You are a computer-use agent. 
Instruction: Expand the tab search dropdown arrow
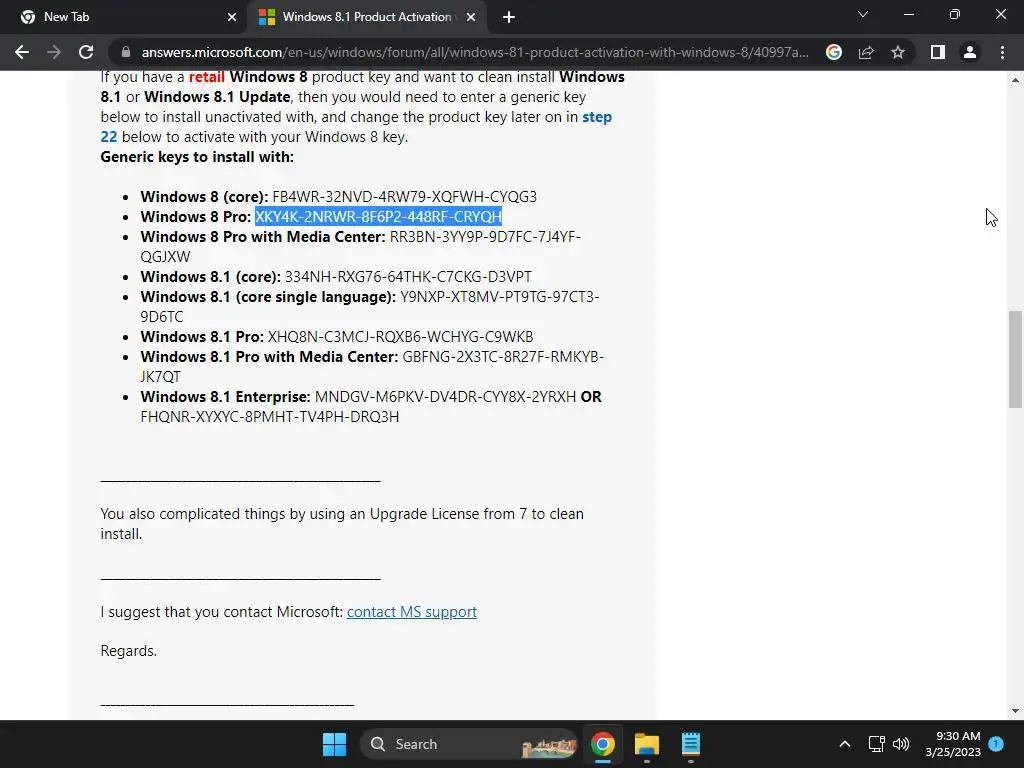point(863,14)
